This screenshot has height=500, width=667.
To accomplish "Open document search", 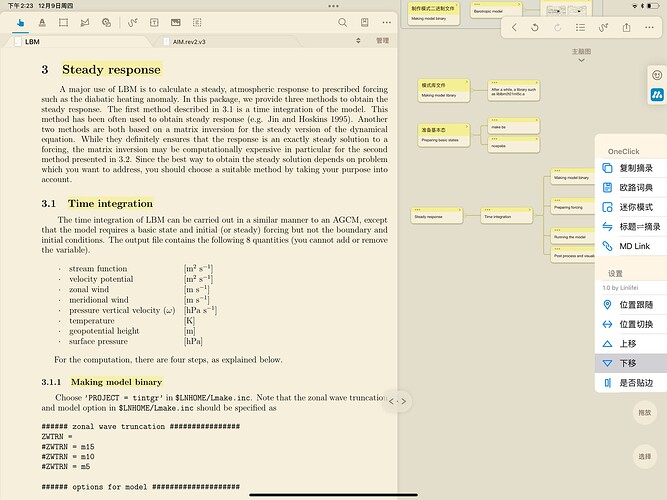I will pos(342,23).
